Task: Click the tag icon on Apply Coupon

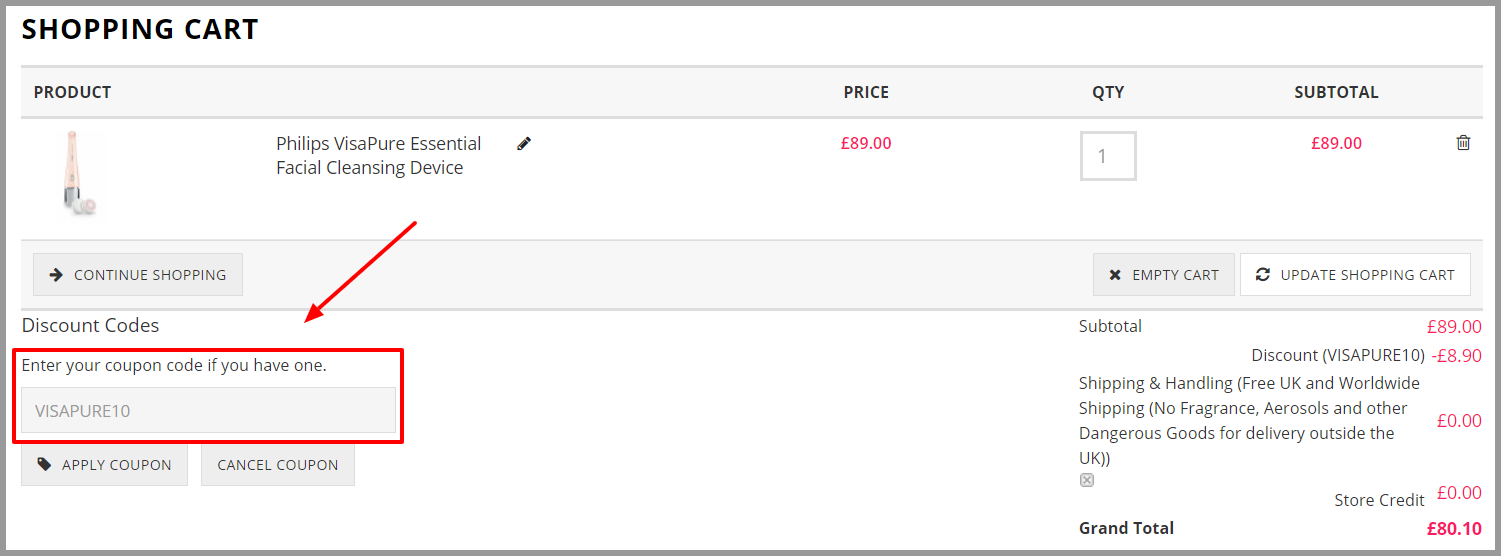Action: [44, 464]
